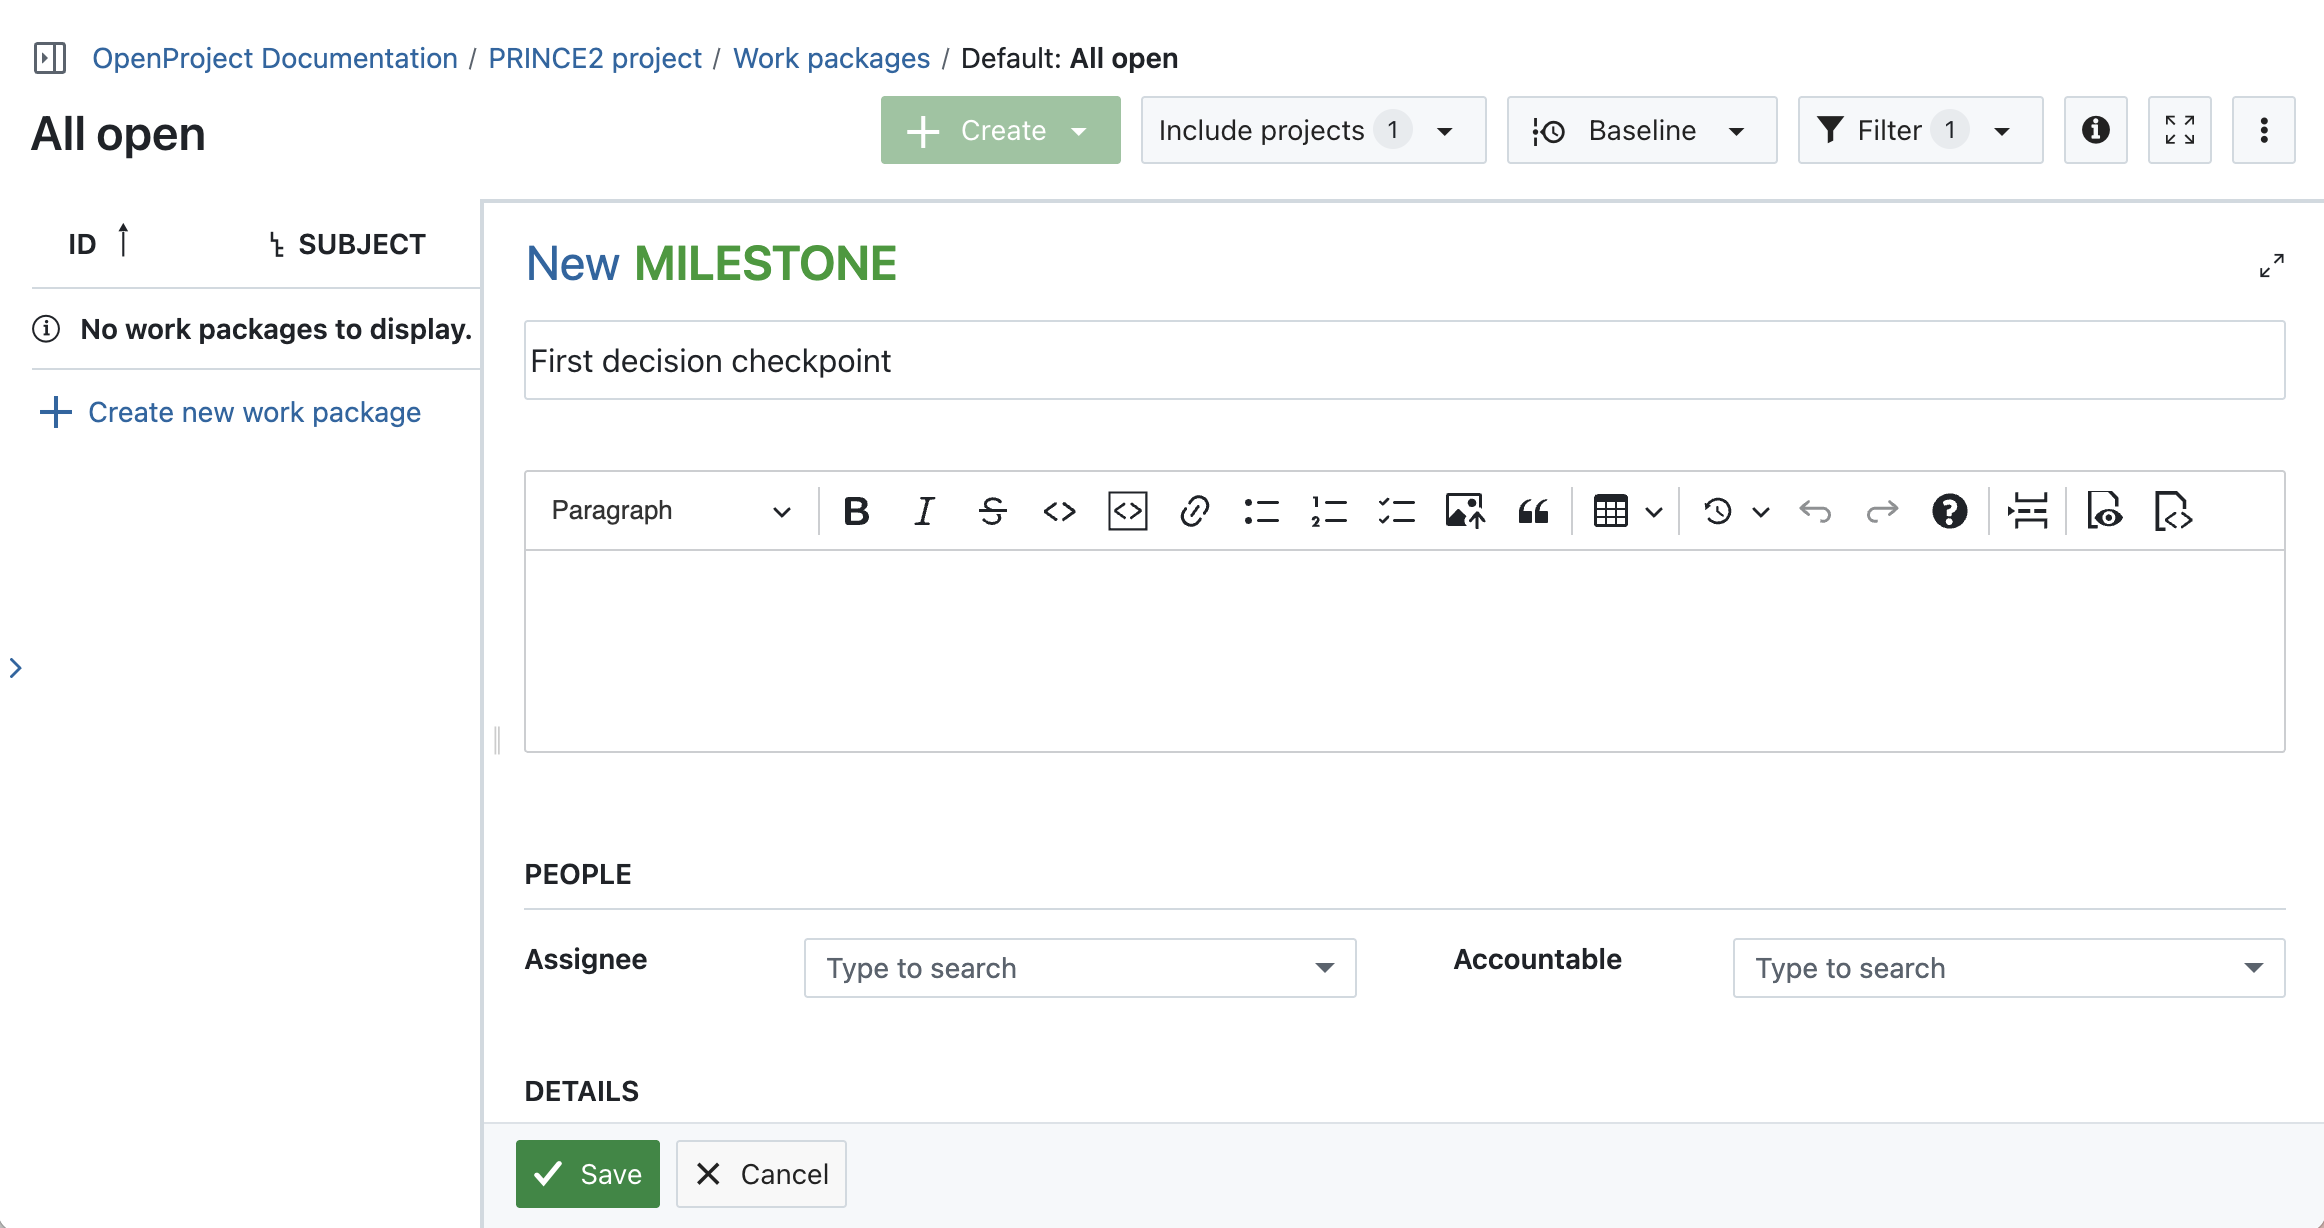Toggle fullscreen view of the work package form
This screenshot has height=1228, width=2324.
click(2272, 264)
